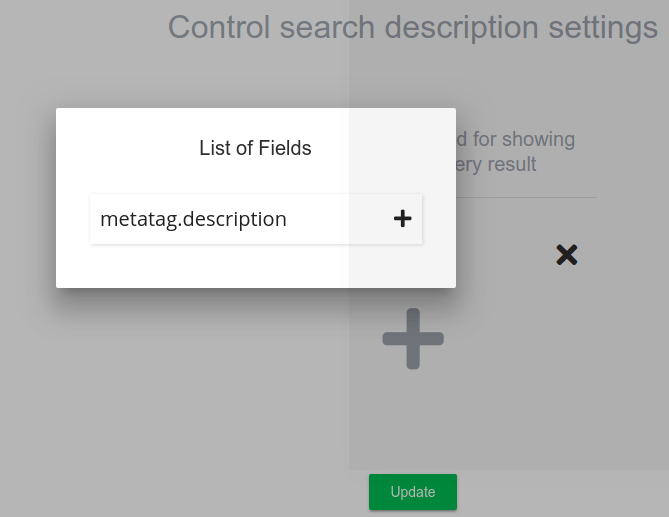Click the word 'Fields' in the dialog title
This screenshot has height=517, width=669.
(285, 148)
